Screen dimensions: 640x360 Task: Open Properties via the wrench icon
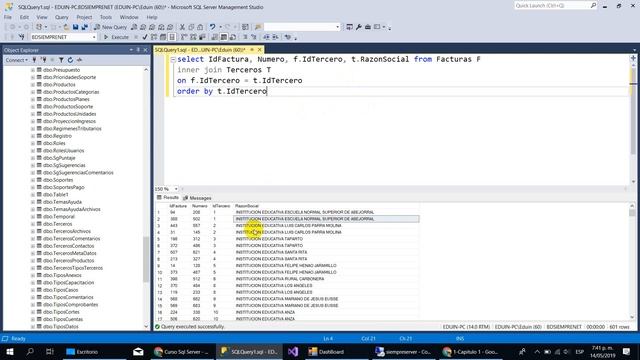pyautogui.click(x=358, y=27)
